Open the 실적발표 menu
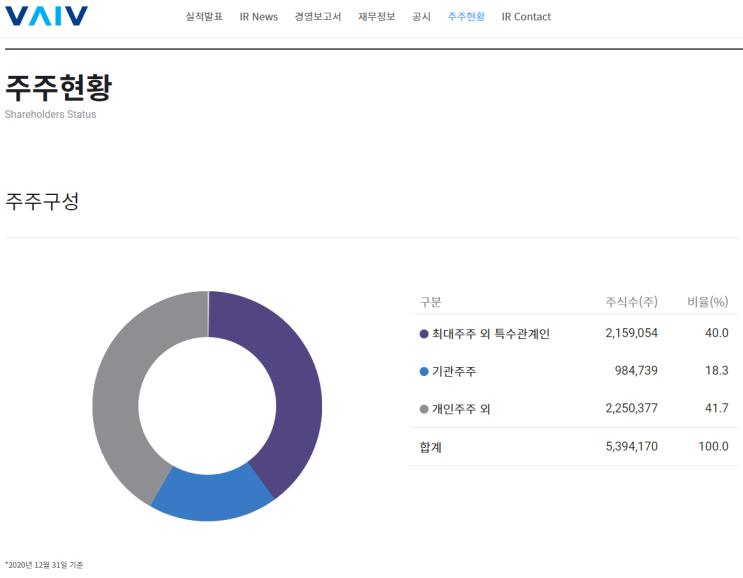743x578 pixels. (x=204, y=17)
